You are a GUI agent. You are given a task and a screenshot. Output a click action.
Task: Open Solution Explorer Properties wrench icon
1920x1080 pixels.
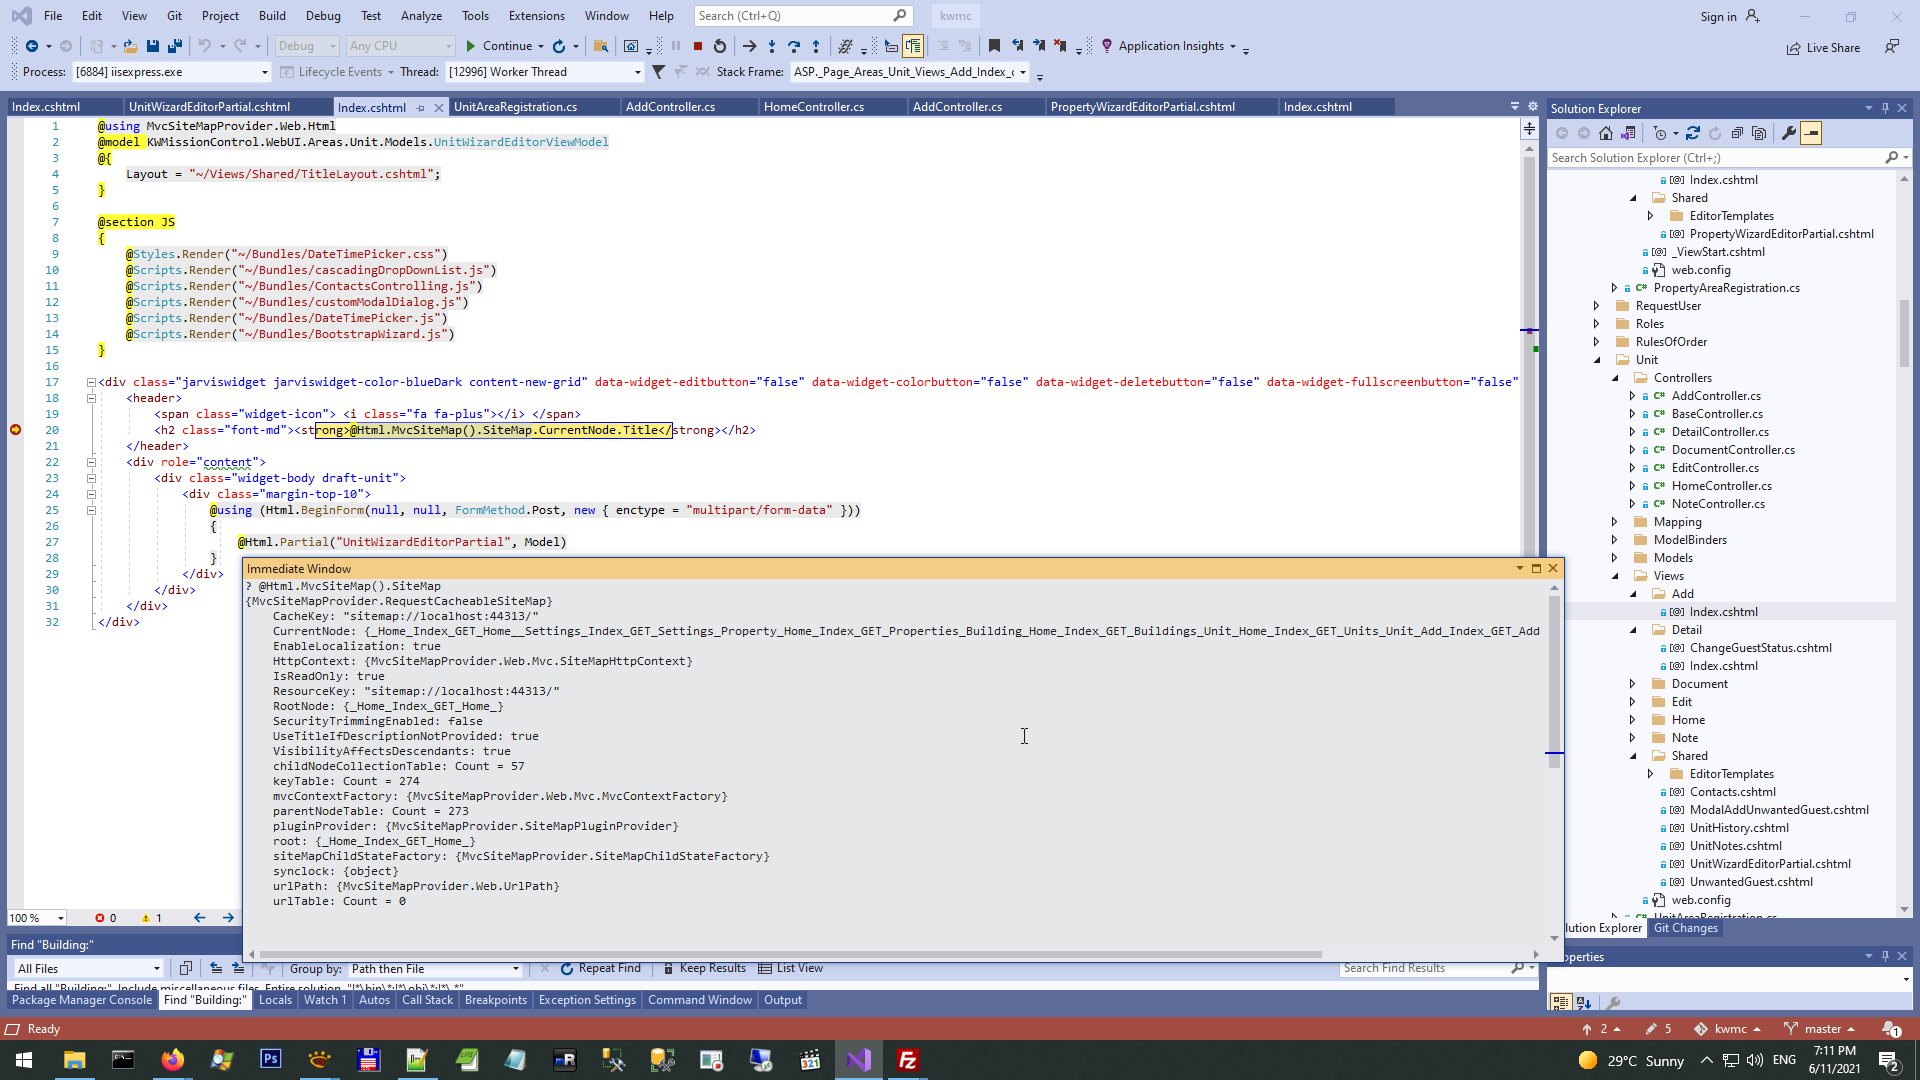pyautogui.click(x=1789, y=133)
